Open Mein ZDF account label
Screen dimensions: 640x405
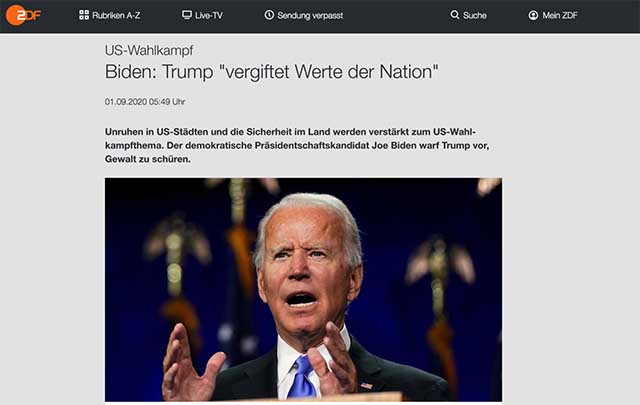tap(560, 16)
